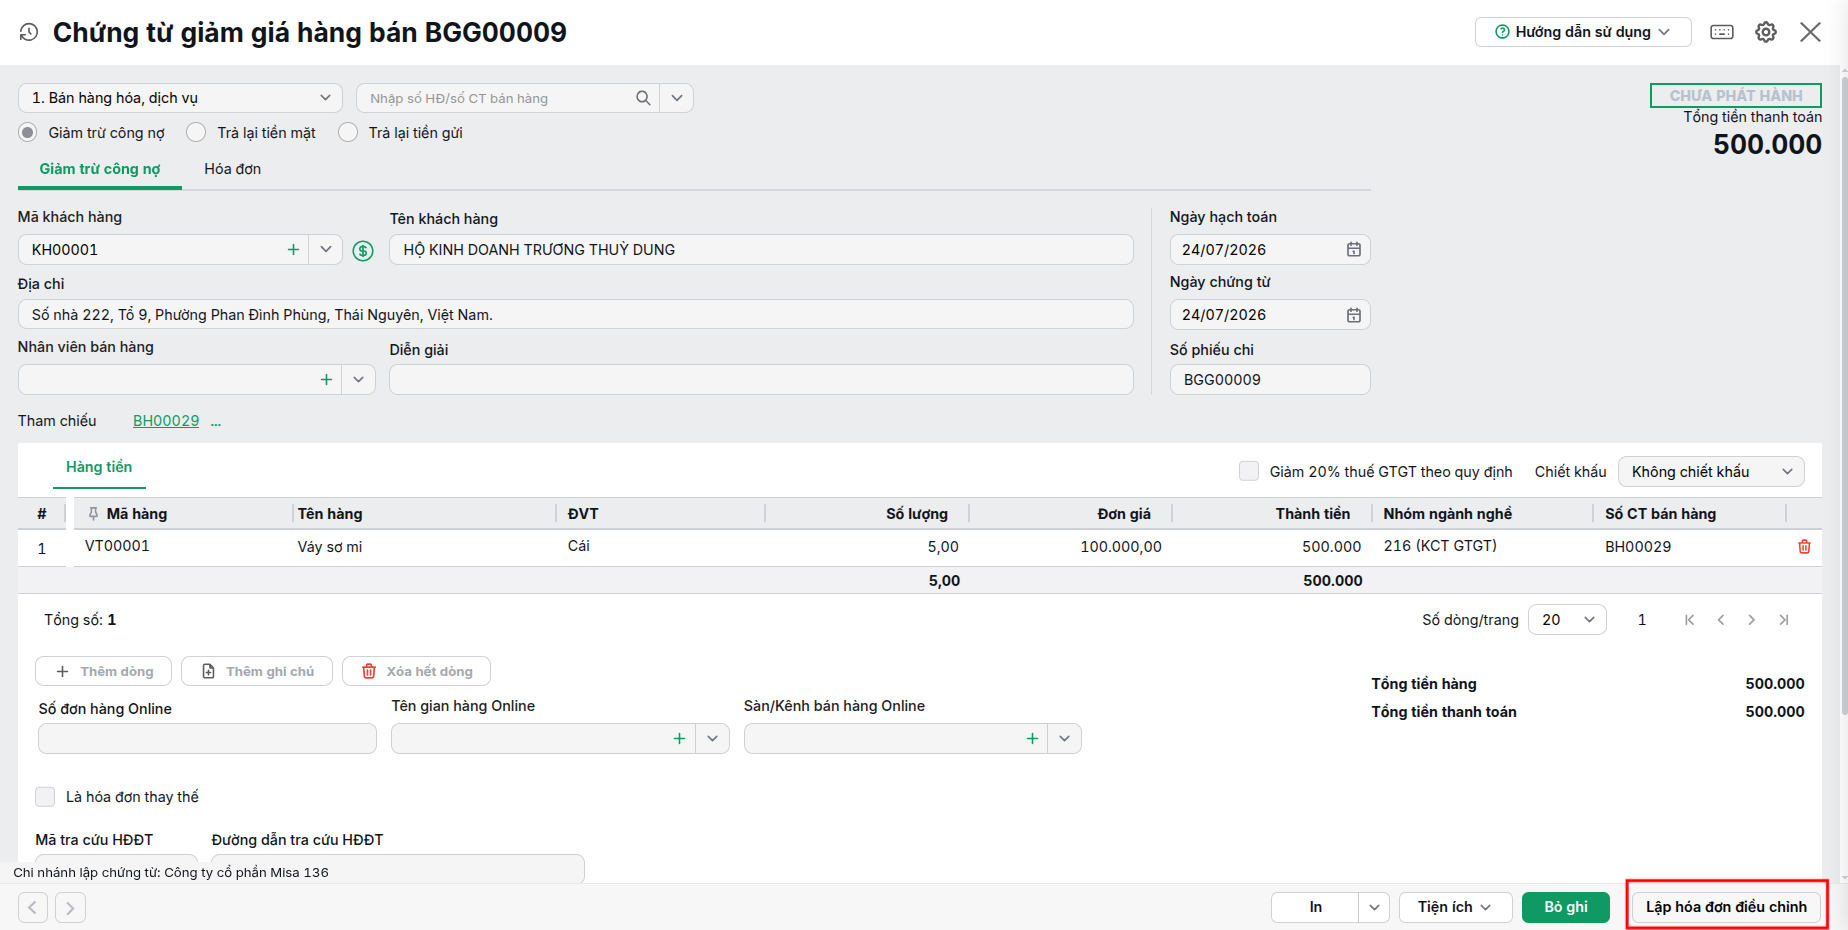The width and height of the screenshot is (1848, 930).
Task: Close the voucher form with X
Action: [1810, 32]
